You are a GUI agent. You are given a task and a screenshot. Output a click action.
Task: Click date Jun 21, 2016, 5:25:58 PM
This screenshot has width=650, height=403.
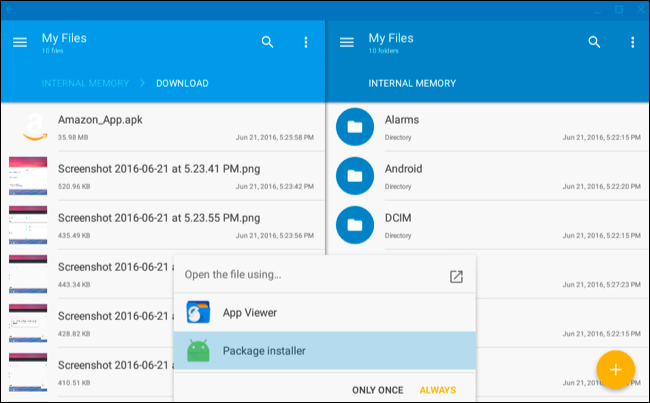(x=275, y=137)
